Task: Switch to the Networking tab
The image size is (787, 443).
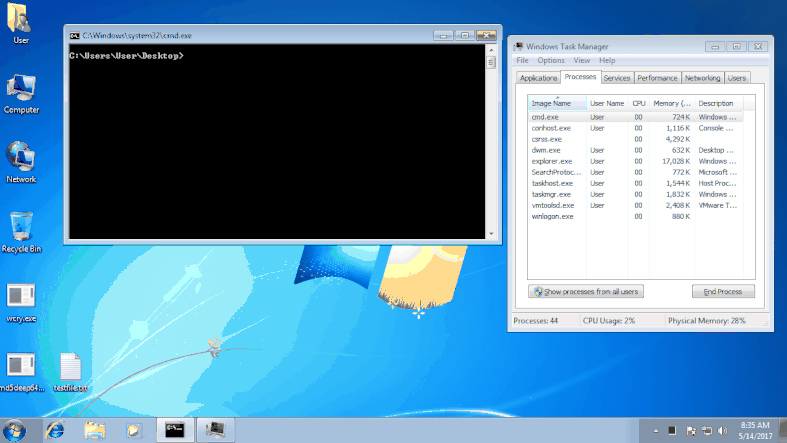Action: [x=702, y=78]
